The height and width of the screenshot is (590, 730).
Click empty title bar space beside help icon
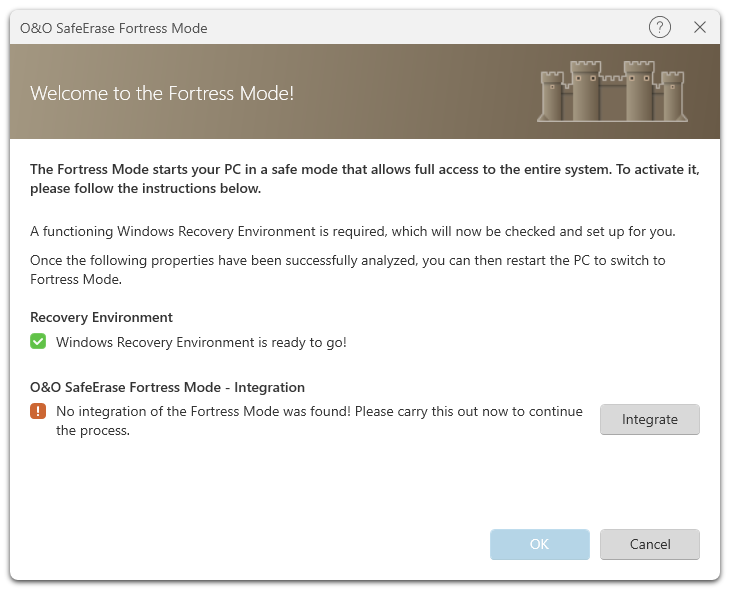(450, 28)
